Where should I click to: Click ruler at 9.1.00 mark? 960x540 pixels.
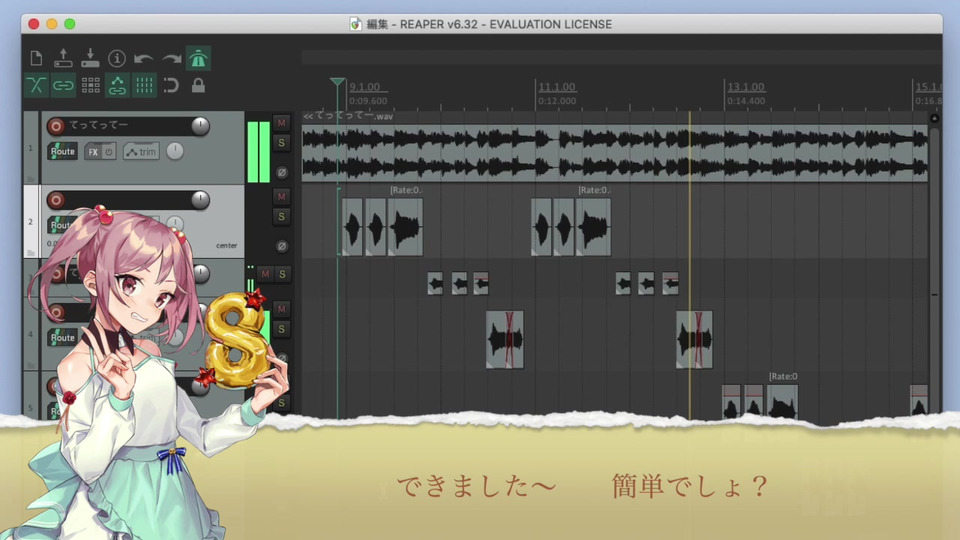365,87
